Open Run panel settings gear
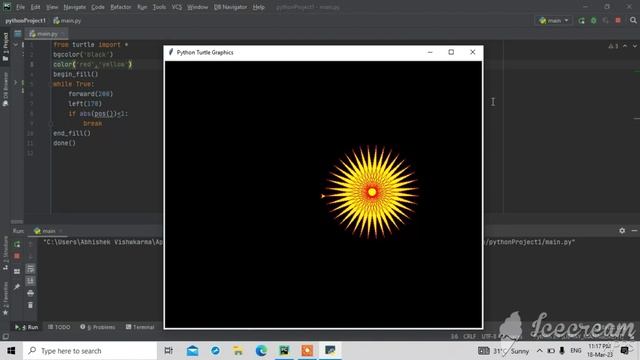This screenshot has height=360, width=640. tap(622, 231)
